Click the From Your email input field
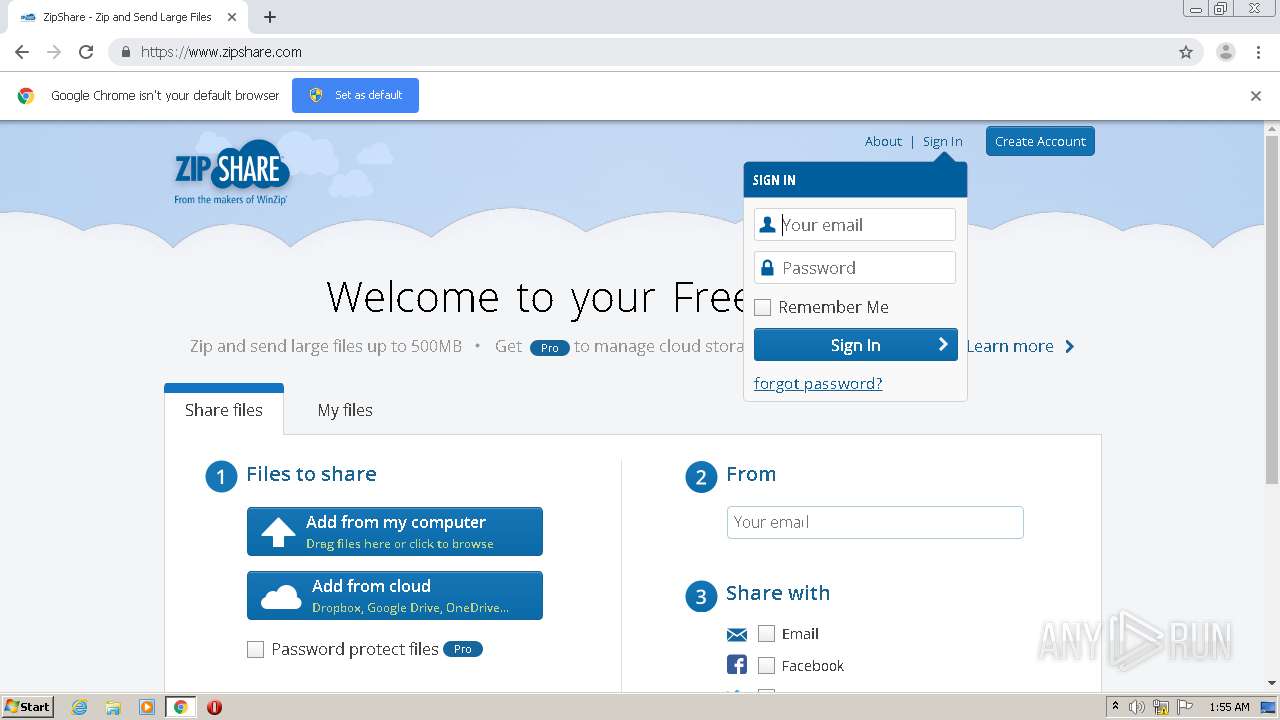 875,523
